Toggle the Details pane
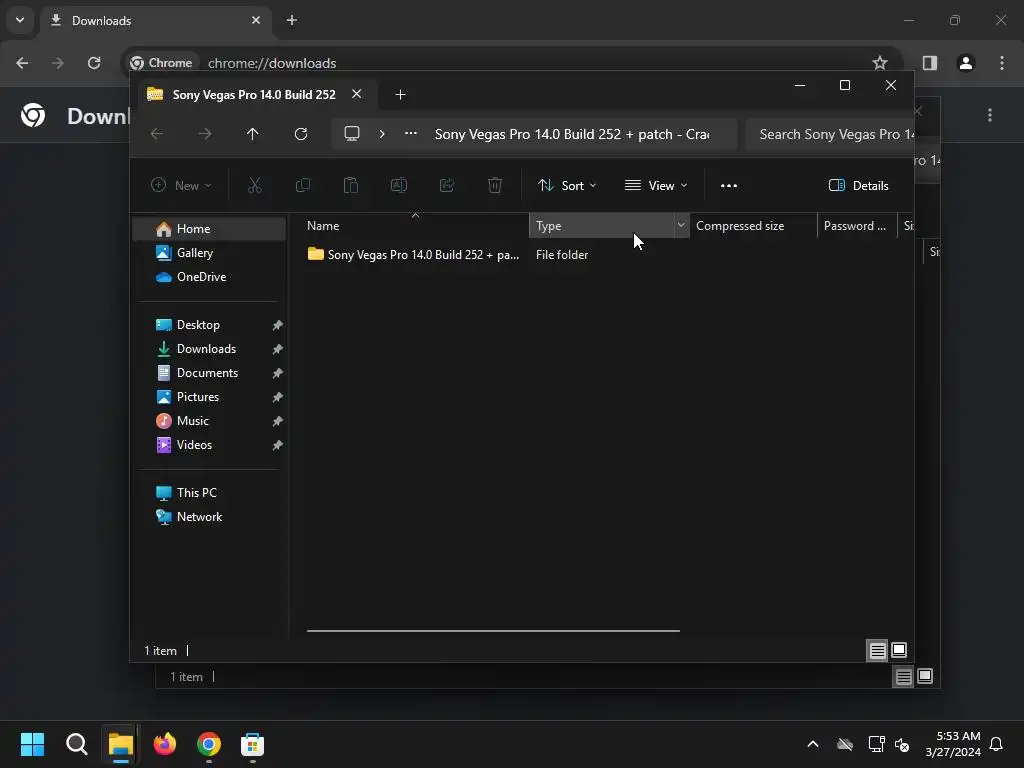 coord(859,185)
